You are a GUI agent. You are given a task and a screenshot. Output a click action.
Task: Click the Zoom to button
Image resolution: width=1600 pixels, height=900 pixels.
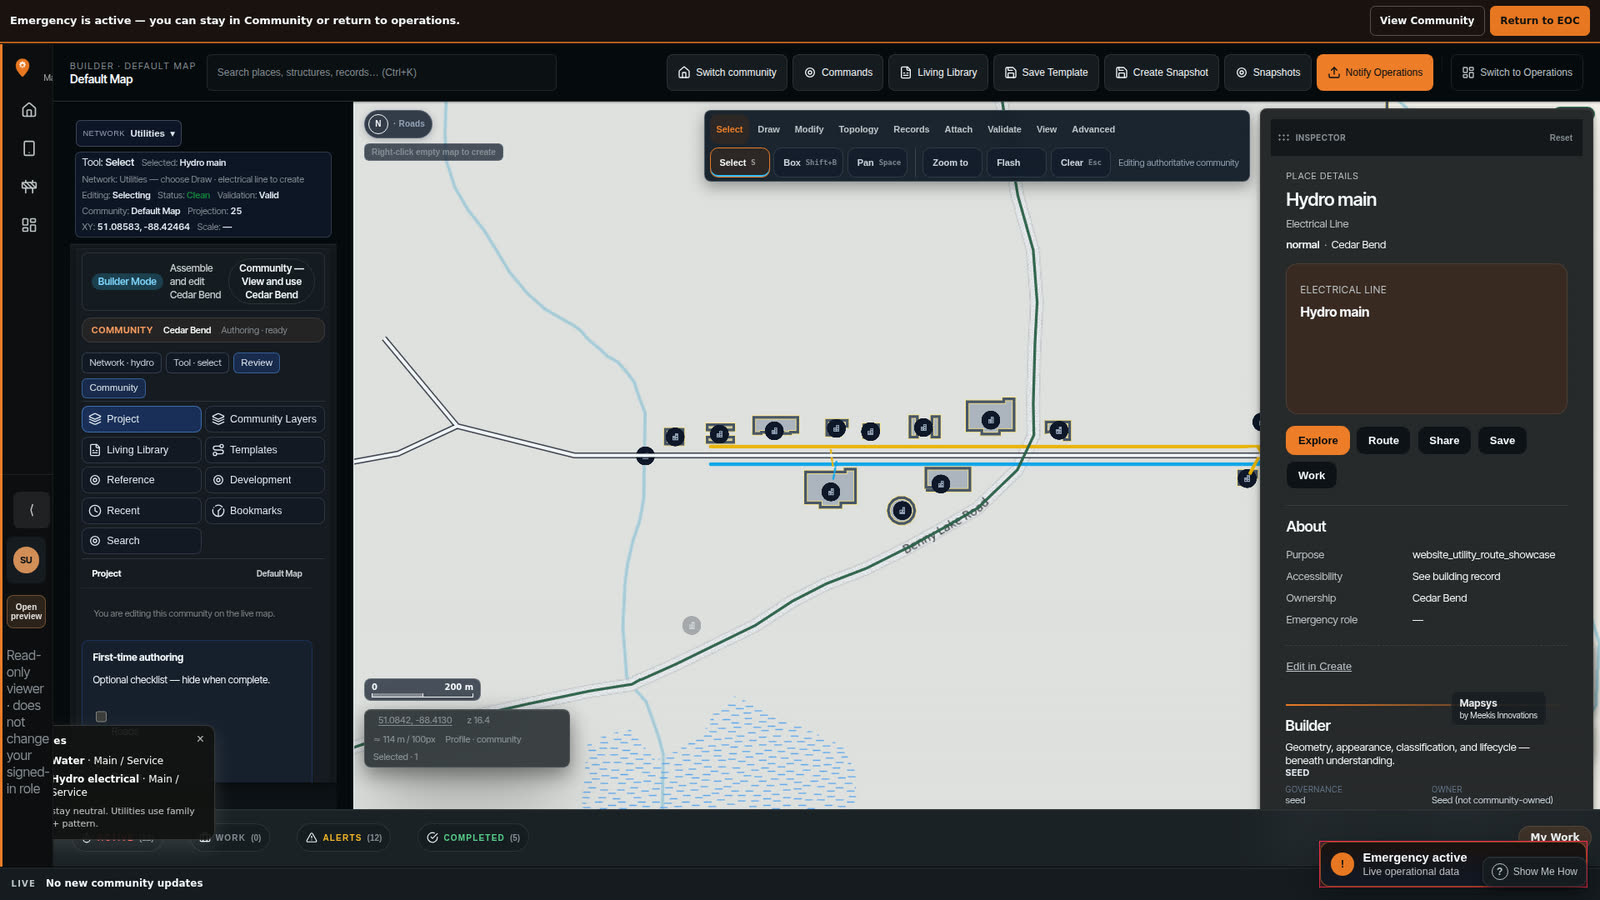pos(950,162)
